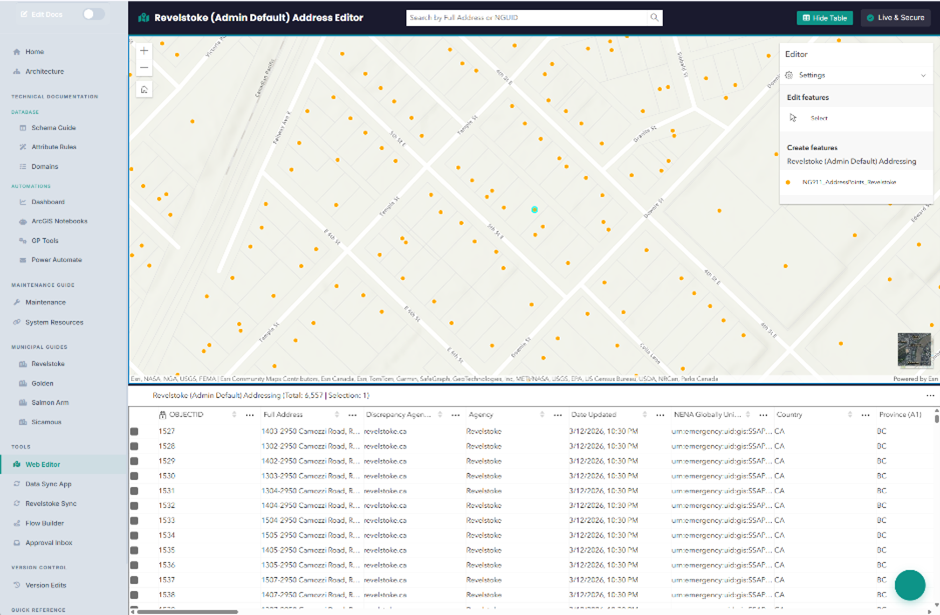Click the OBJECTID cell 1533
Screen dimensions: 940x615
click(167, 520)
